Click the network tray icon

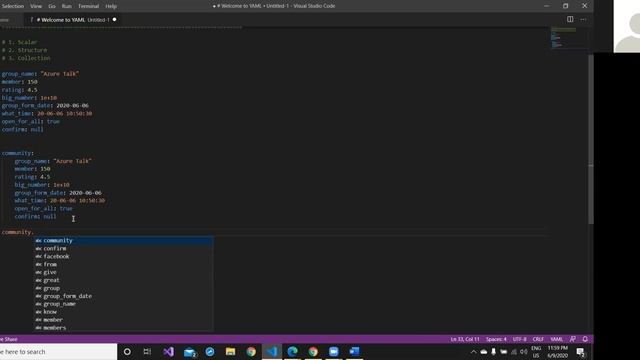coord(514,352)
